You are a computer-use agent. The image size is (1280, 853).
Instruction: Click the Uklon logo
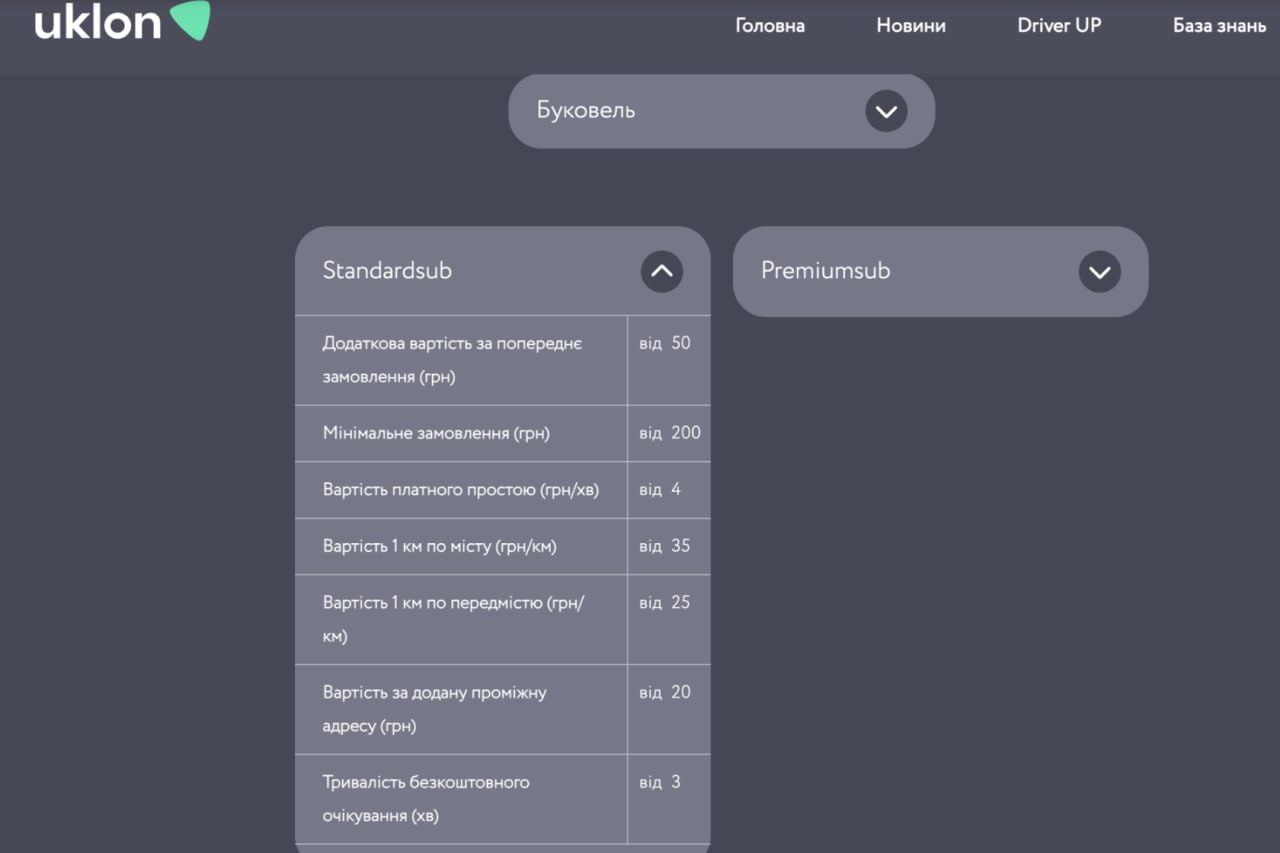pyautogui.click(x=98, y=21)
